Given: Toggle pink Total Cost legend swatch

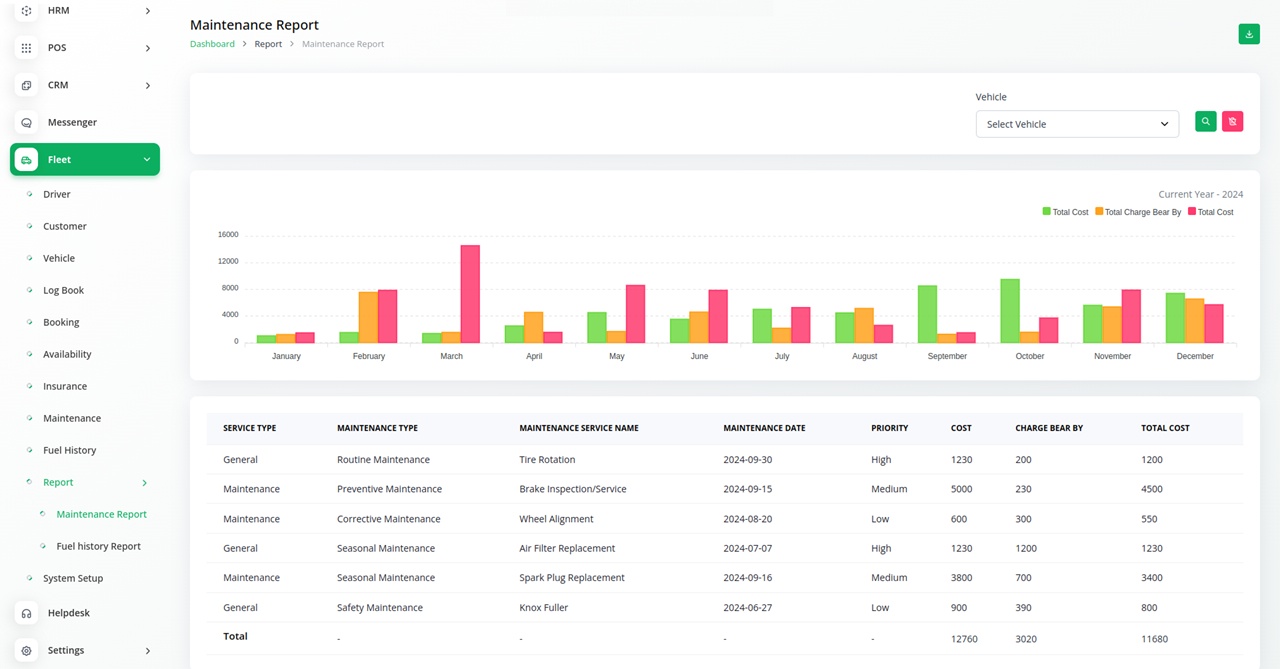Looking at the screenshot, I should 1192,212.
